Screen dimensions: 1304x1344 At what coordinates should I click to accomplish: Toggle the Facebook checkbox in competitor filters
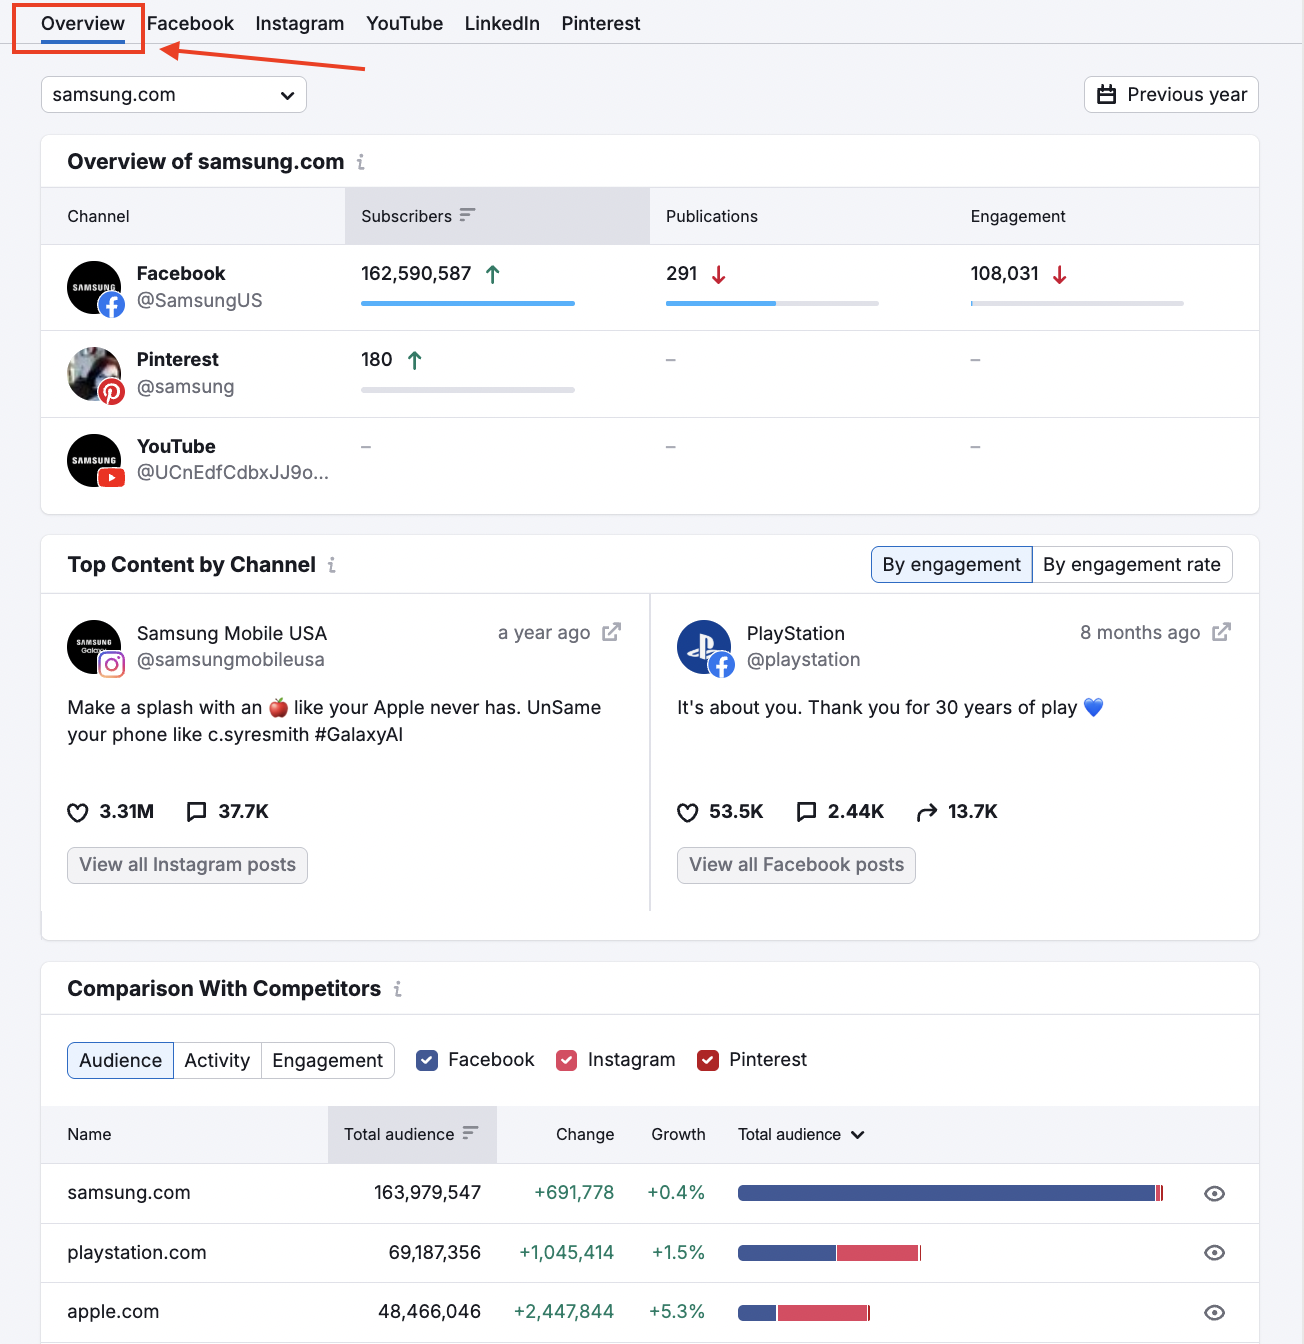coord(427,1060)
